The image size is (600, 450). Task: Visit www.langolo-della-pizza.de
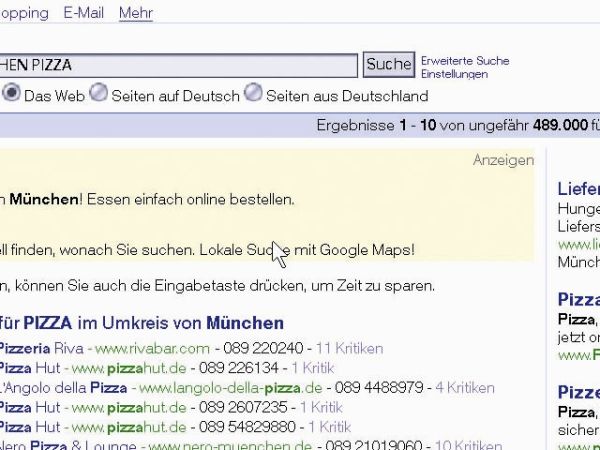coord(231,388)
